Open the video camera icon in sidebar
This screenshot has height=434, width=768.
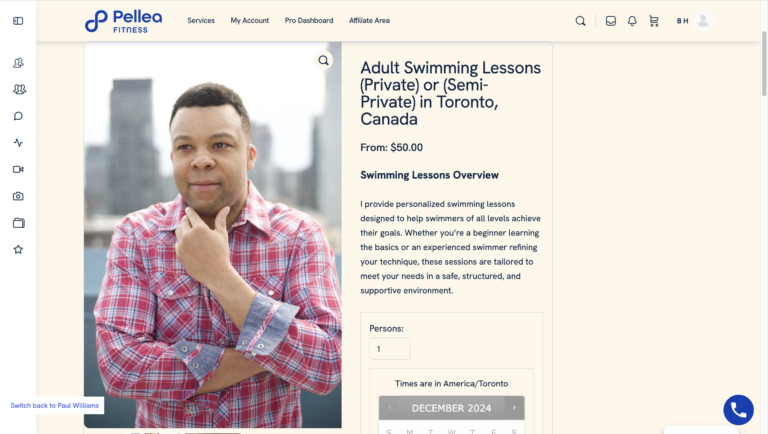tap(18, 169)
